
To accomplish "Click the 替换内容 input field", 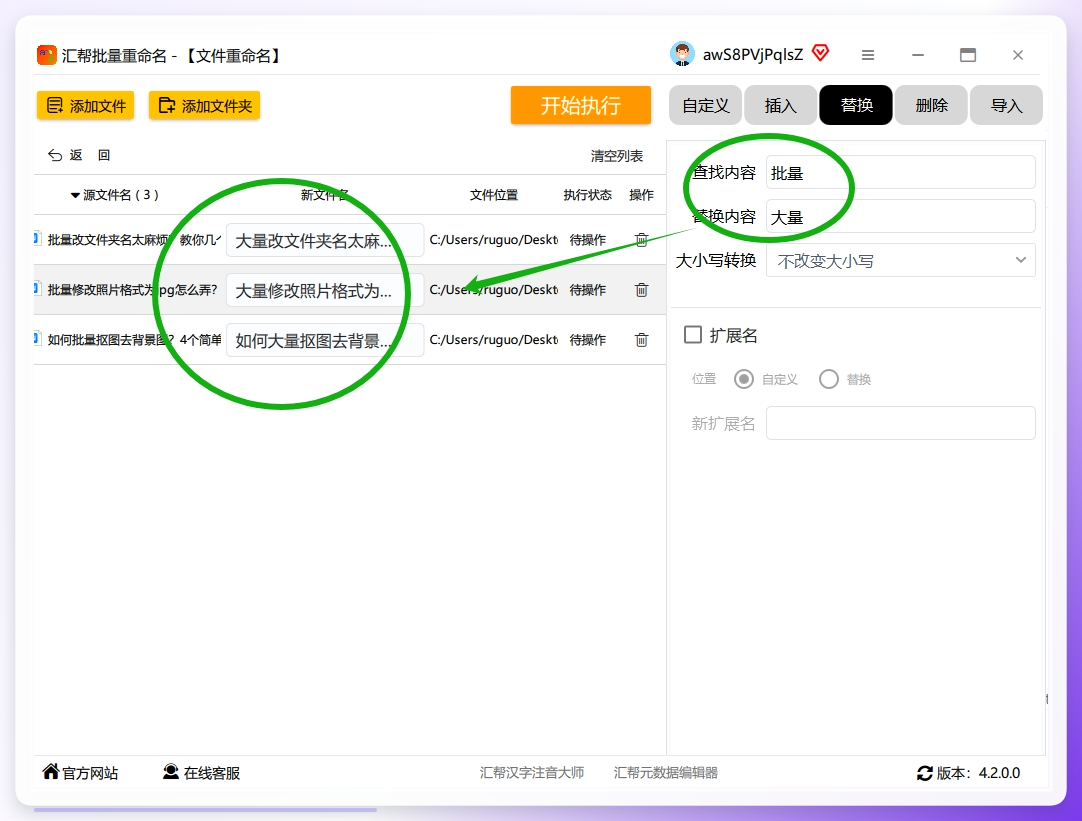I will (901, 217).
